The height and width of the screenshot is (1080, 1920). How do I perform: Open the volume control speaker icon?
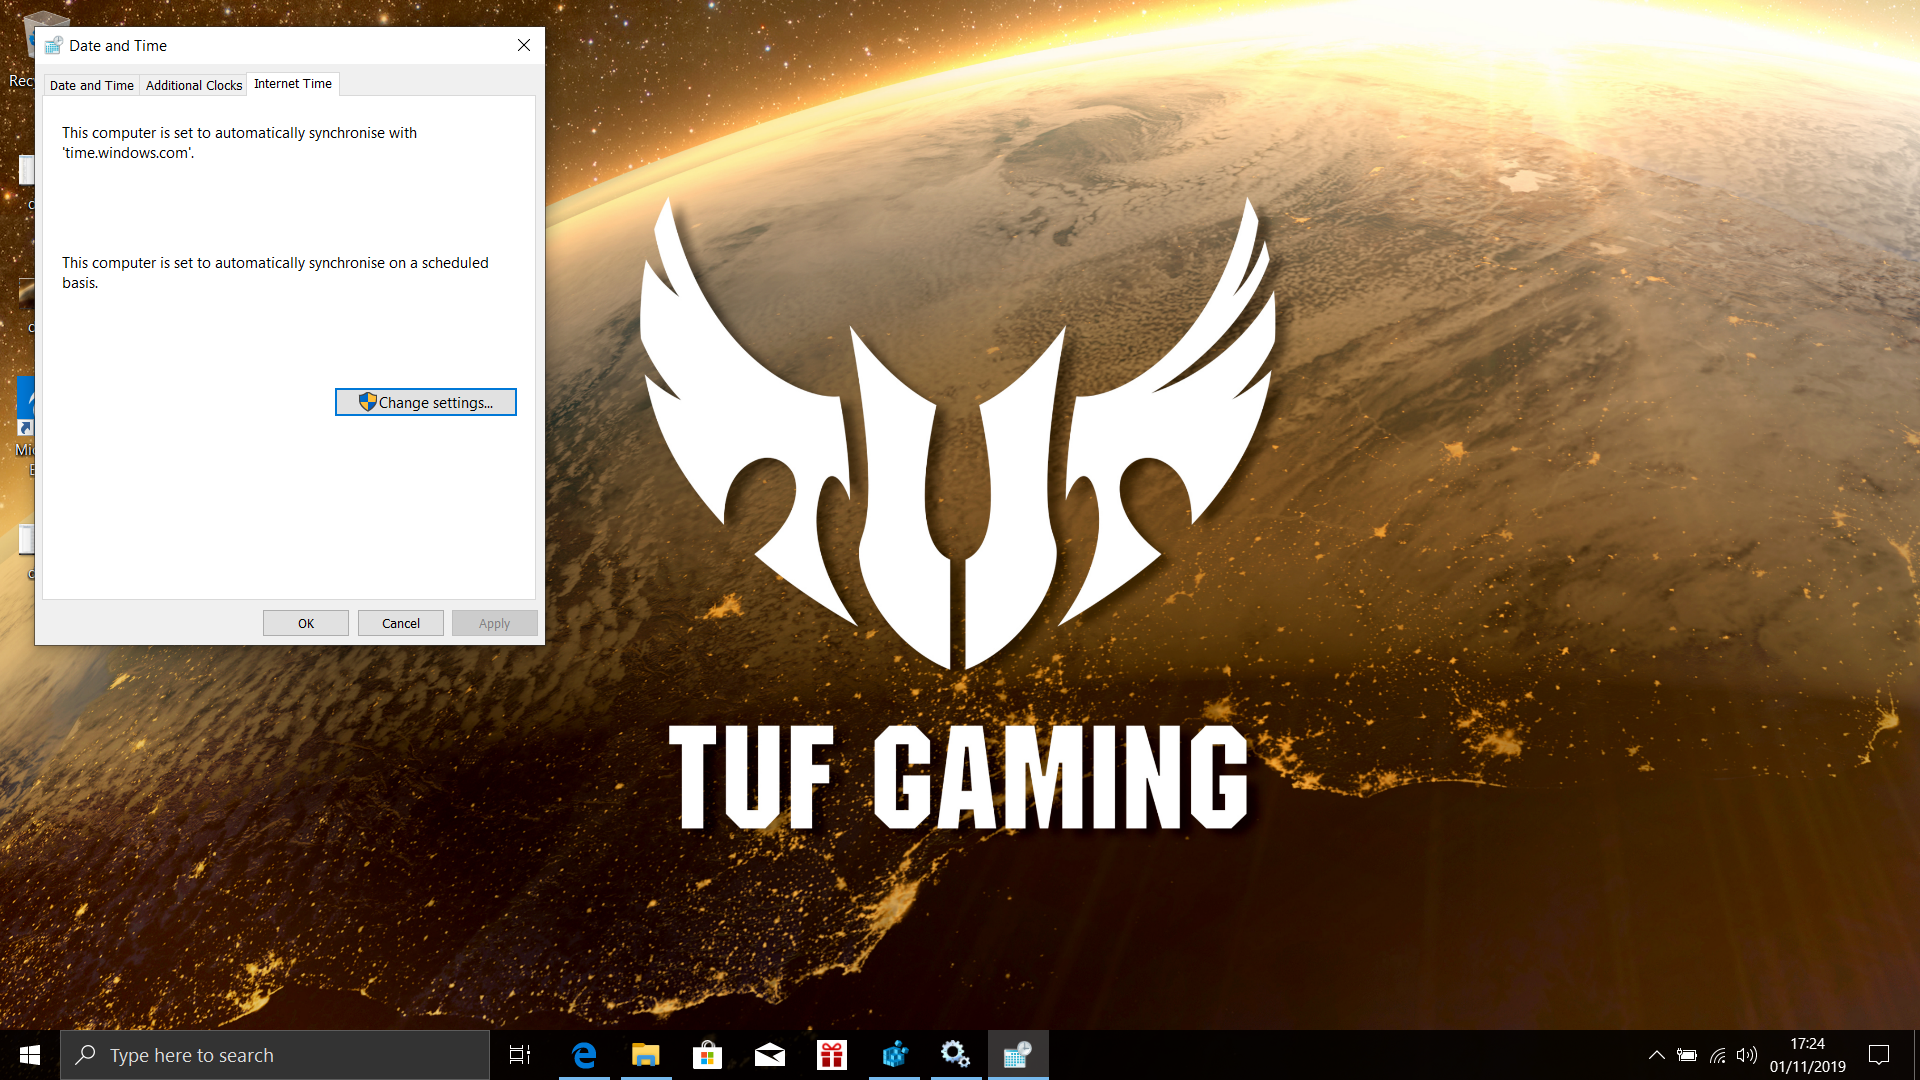pyautogui.click(x=1747, y=1055)
